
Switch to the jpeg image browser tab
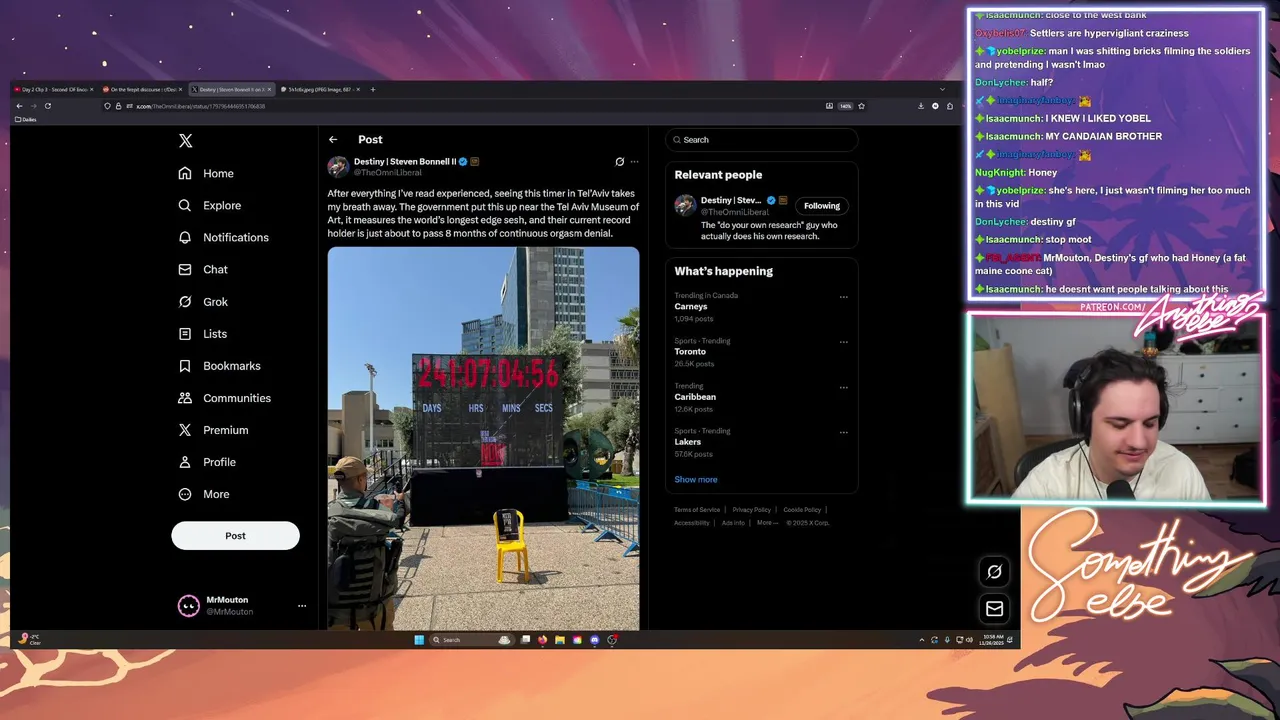[319, 90]
